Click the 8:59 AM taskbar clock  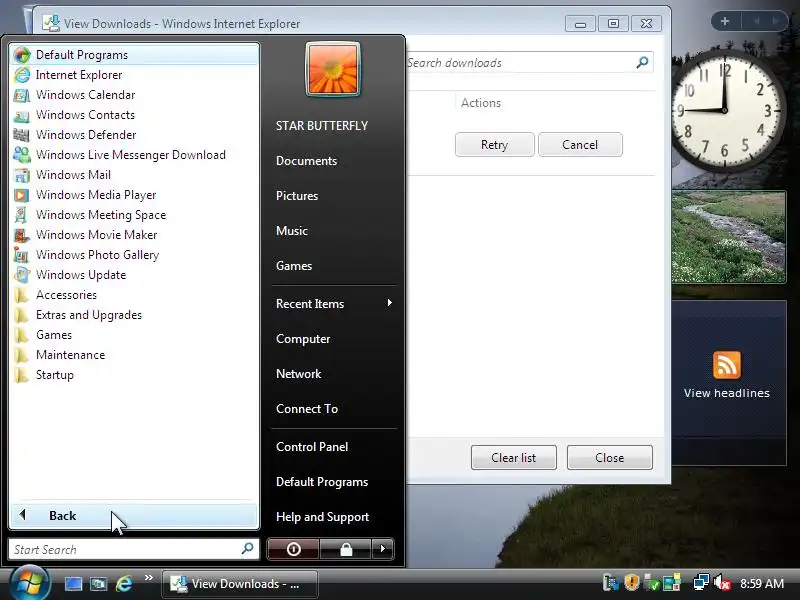(762, 583)
